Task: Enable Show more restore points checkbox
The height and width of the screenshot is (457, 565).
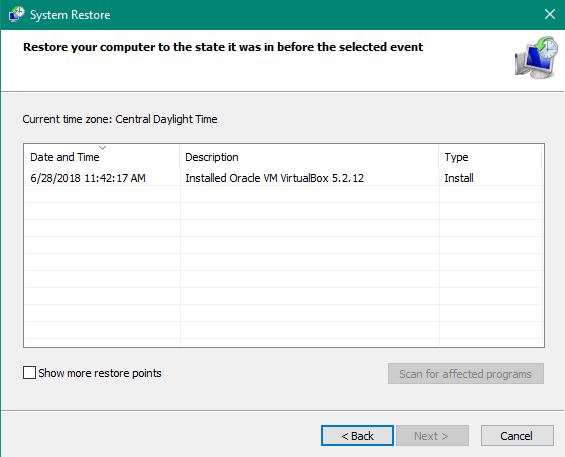Action: (x=29, y=373)
